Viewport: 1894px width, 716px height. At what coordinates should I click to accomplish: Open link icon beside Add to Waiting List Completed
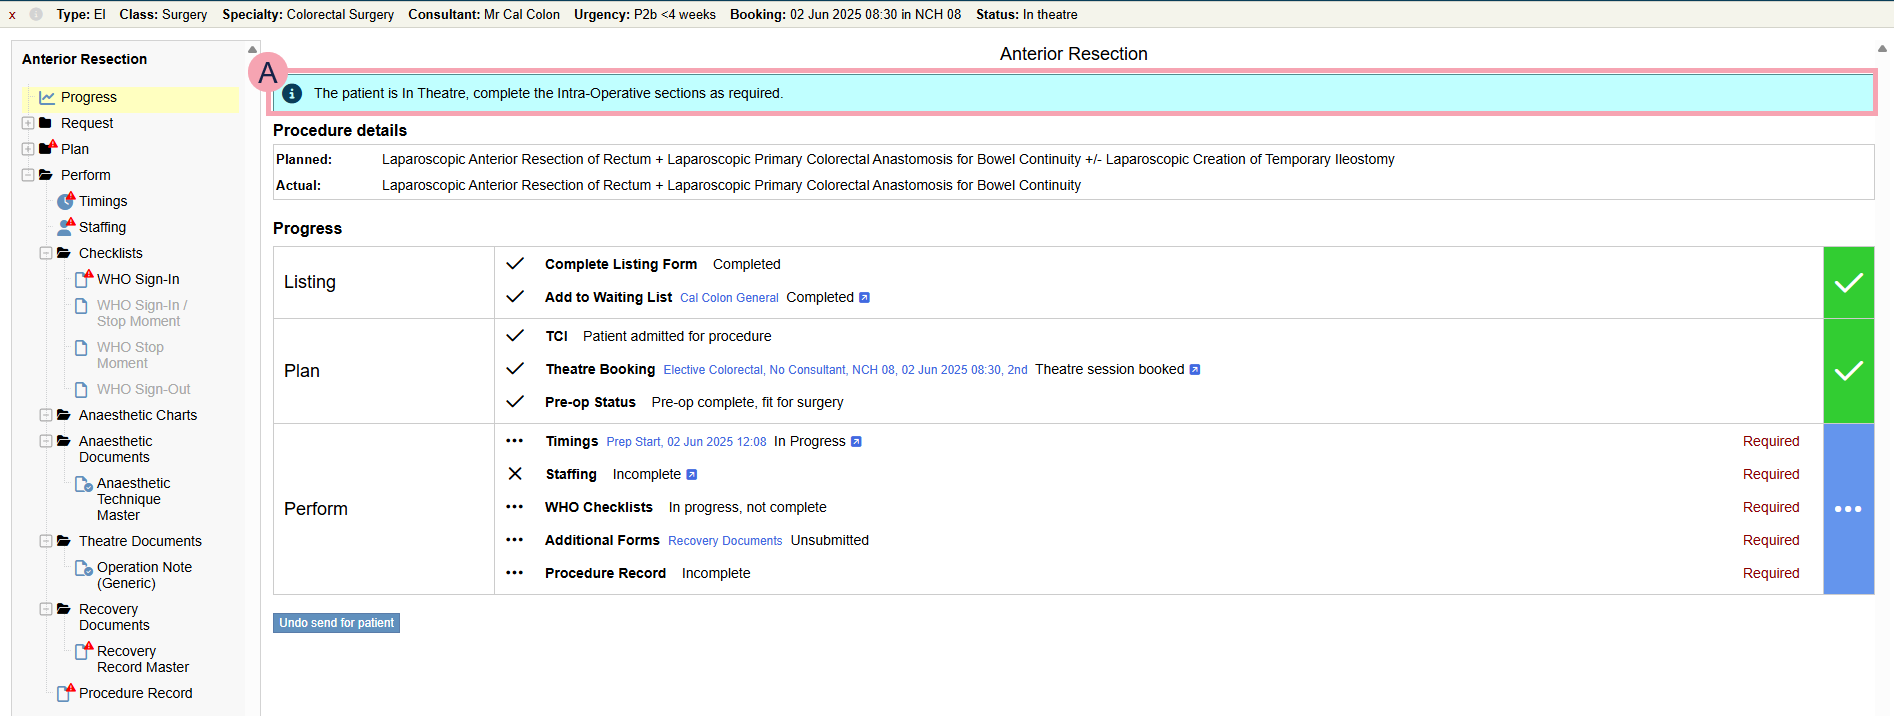click(864, 298)
